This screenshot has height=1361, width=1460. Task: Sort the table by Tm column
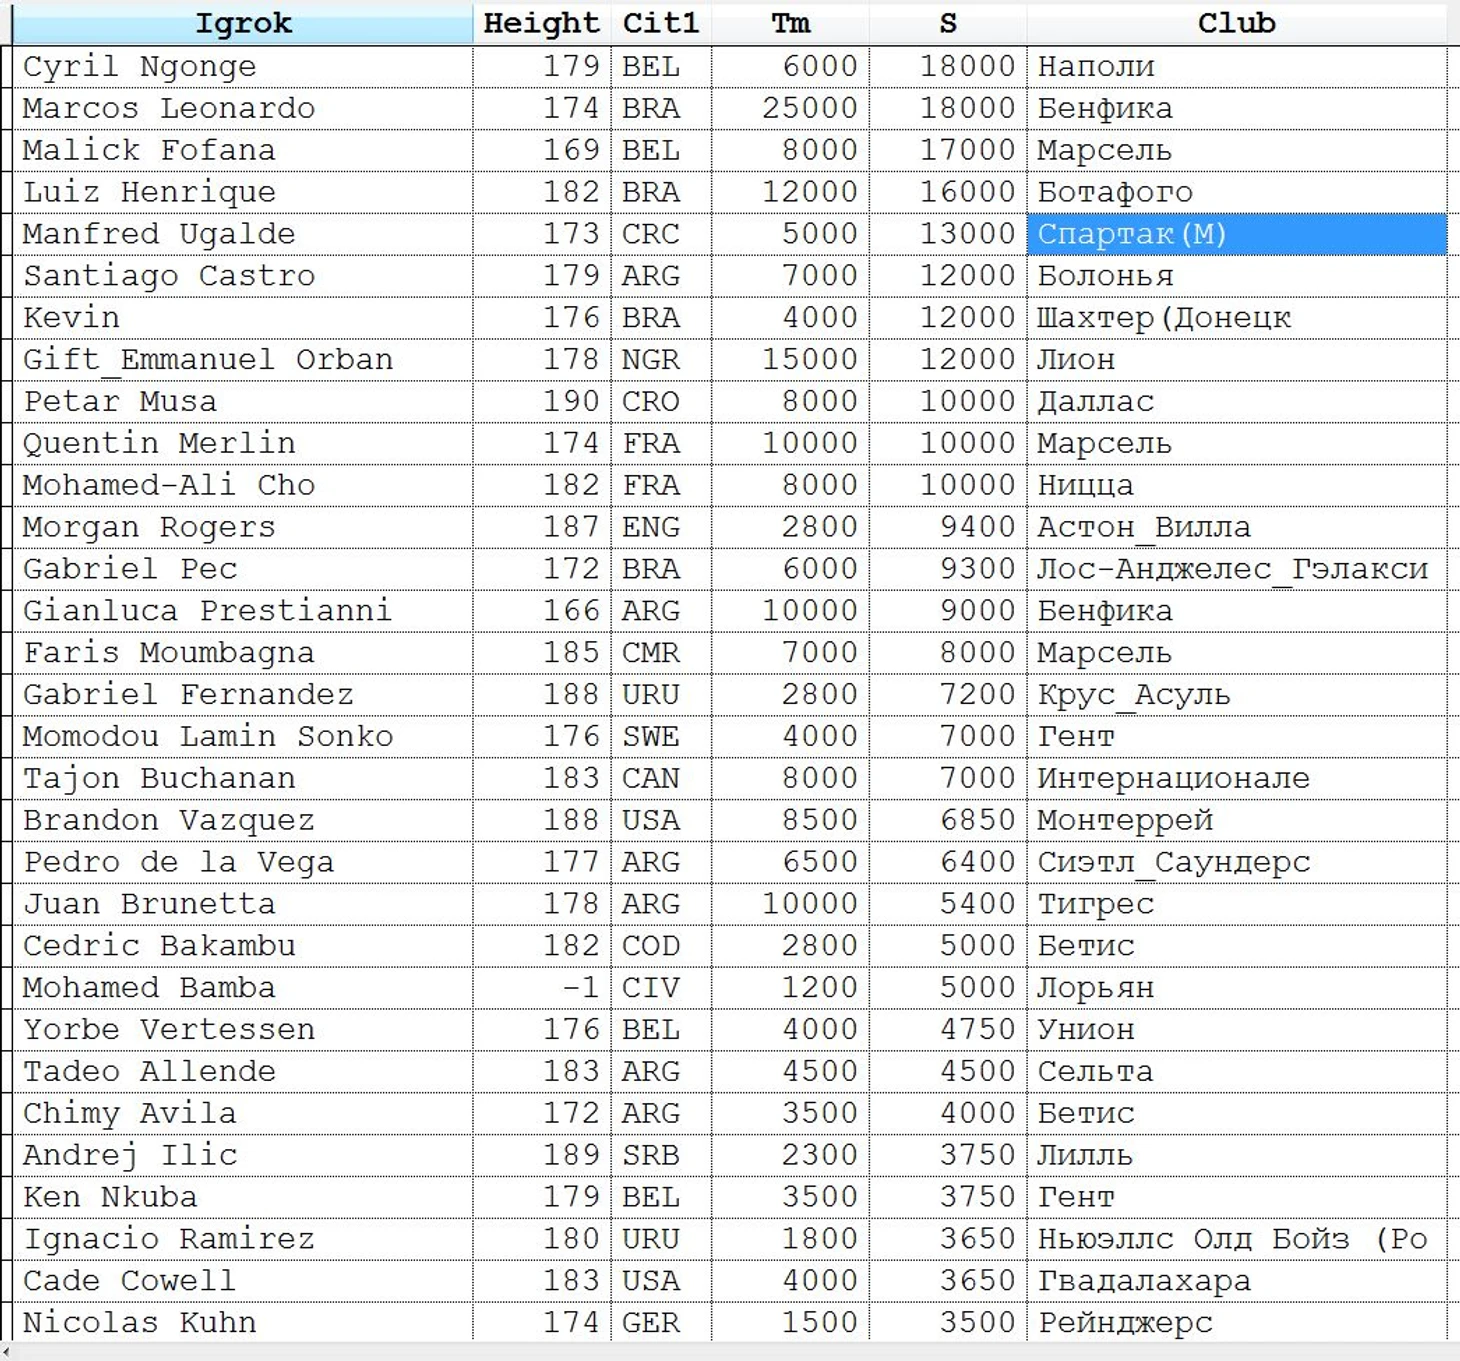coord(790,23)
